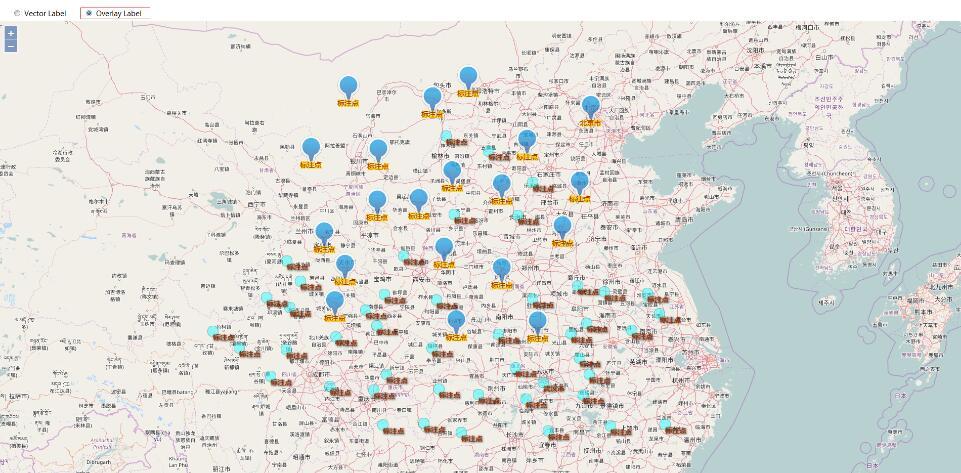This screenshot has height=473, width=961.
Task: Zoom in with the plus button
Action: pos(11,33)
